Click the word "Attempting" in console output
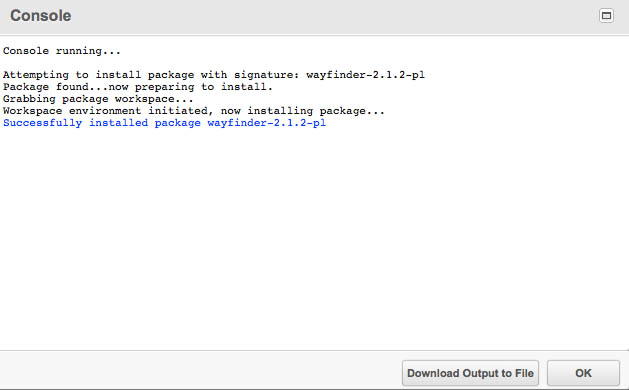The height and width of the screenshot is (390, 629). coord(36,75)
